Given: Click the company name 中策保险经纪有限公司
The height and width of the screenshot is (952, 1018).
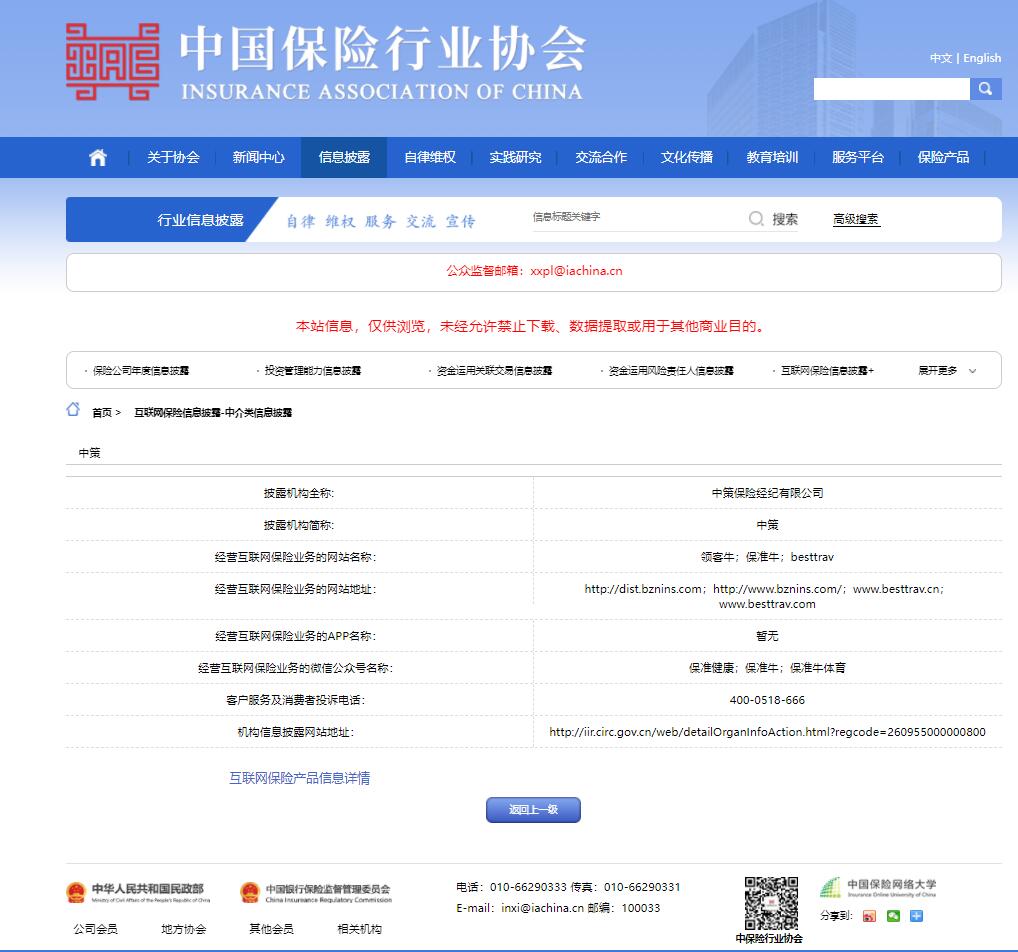Looking at the screenshot, I should tap(767, 493).
